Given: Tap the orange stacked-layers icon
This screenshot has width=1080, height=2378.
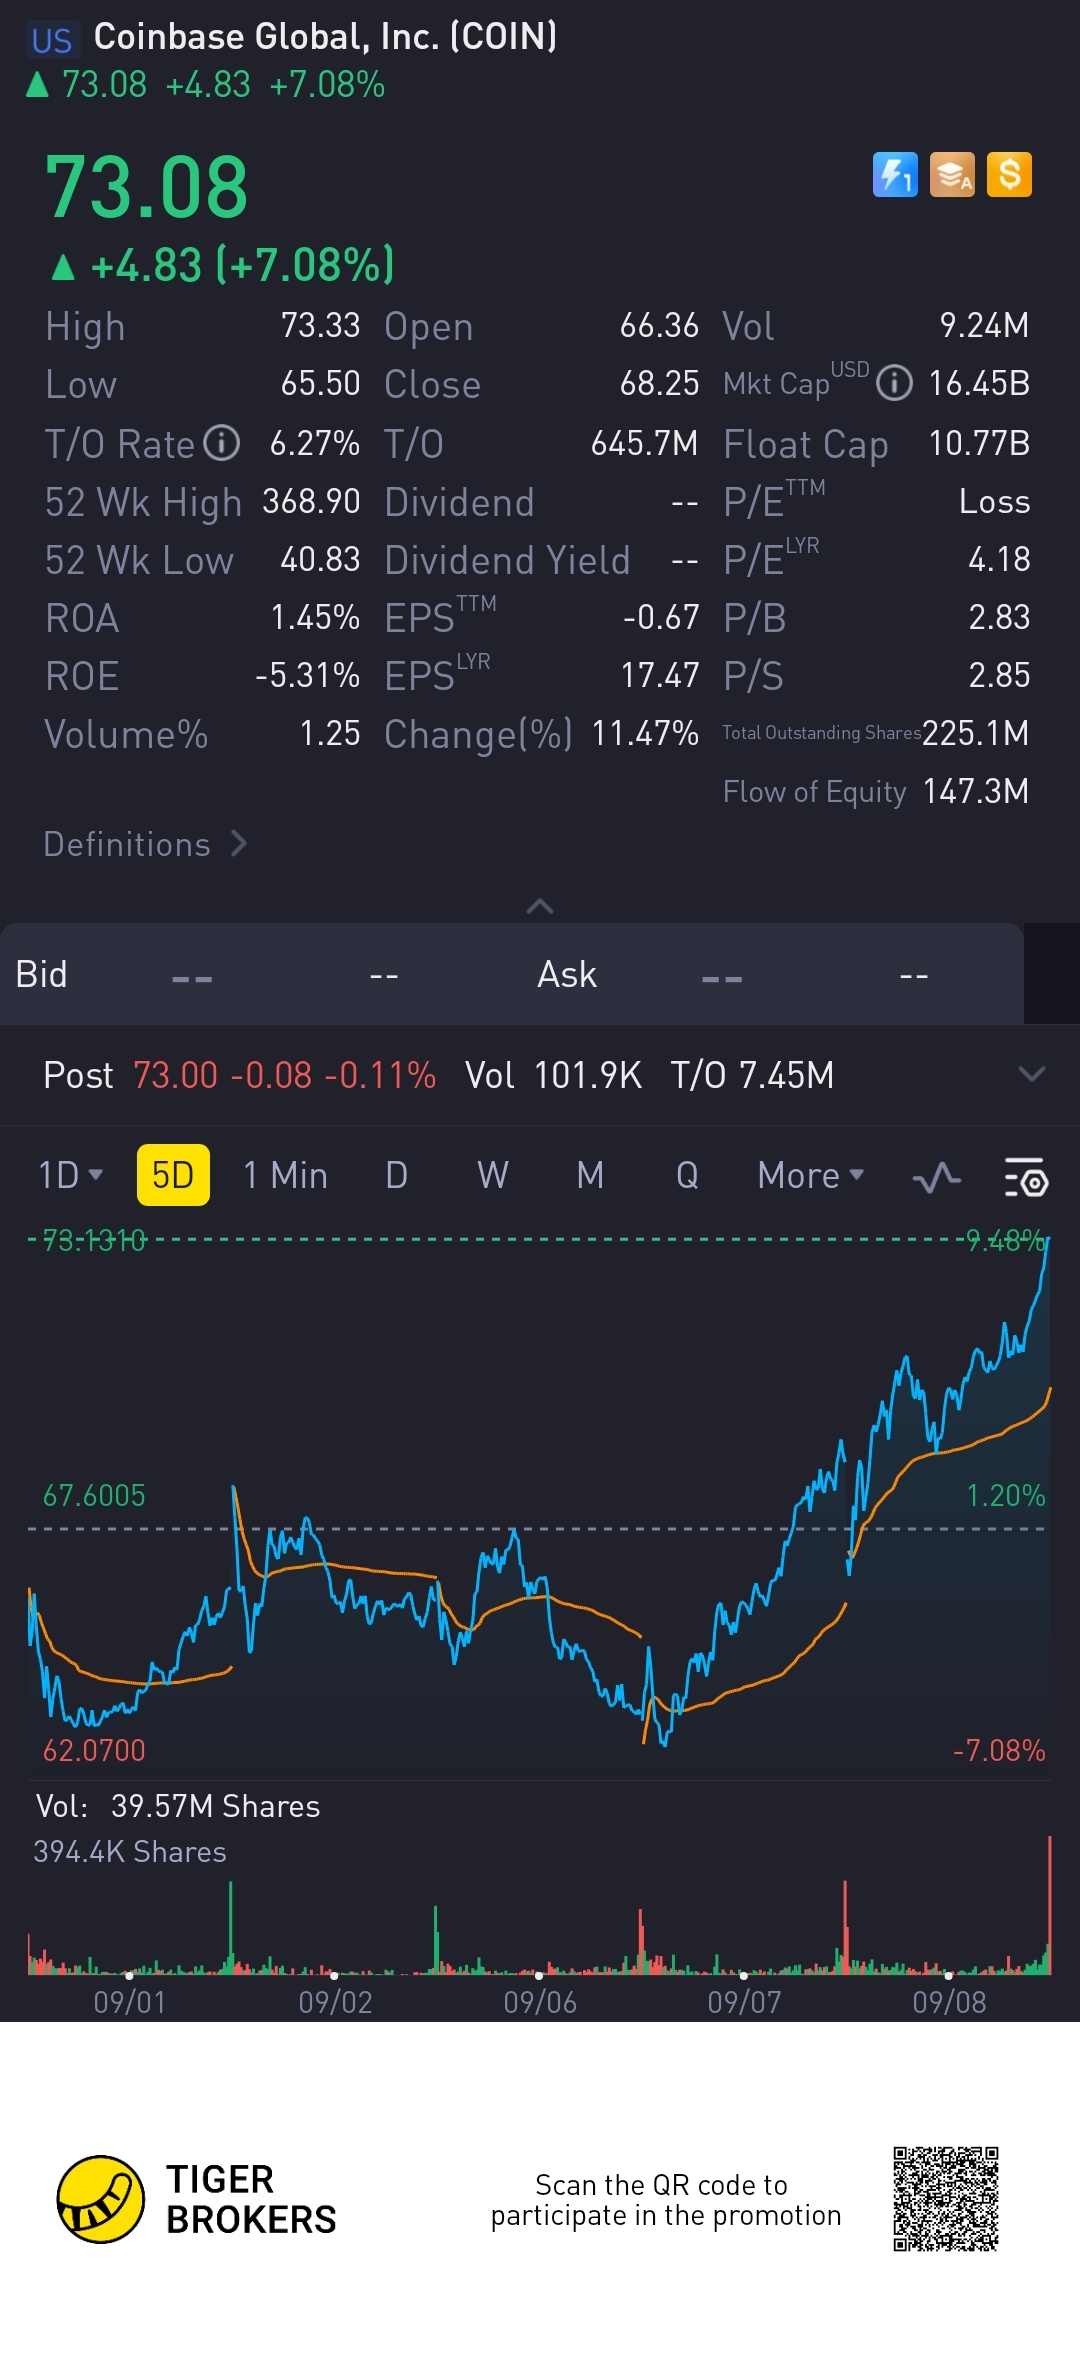Looking at the screenshot, I should point(952,175).
